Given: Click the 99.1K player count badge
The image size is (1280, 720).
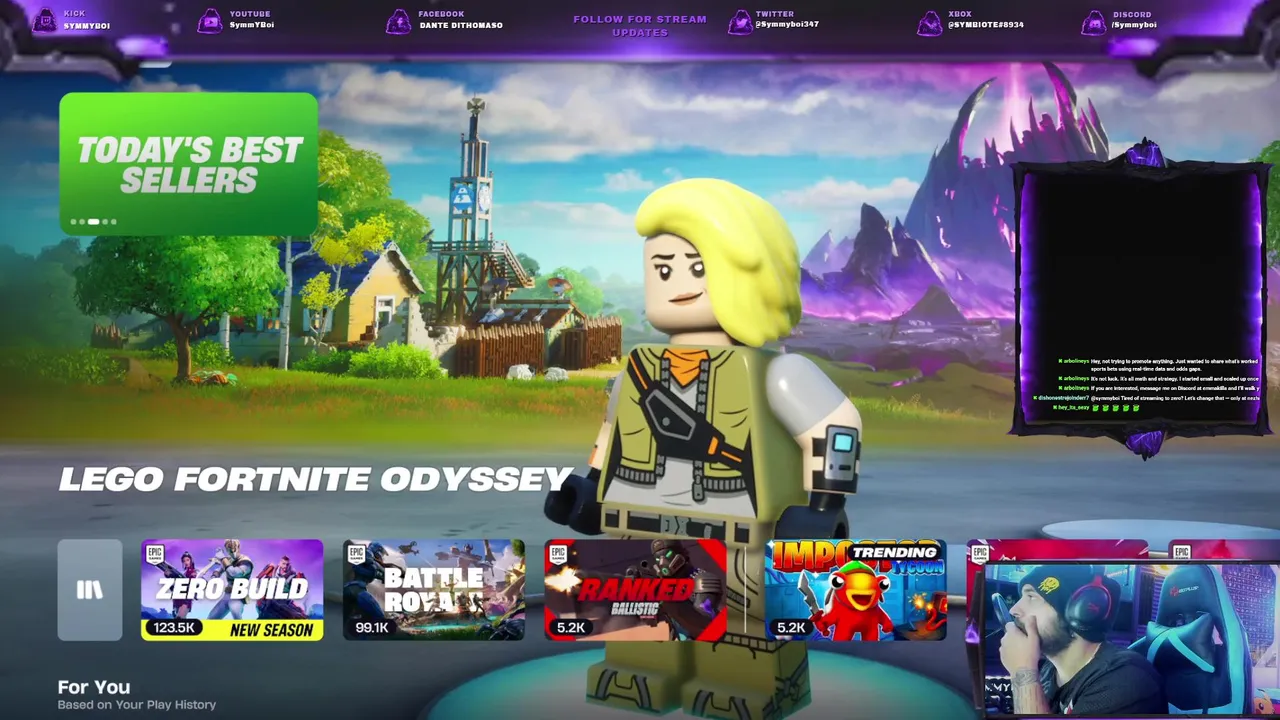Looking at the screenshot, I should click(372, 628).
